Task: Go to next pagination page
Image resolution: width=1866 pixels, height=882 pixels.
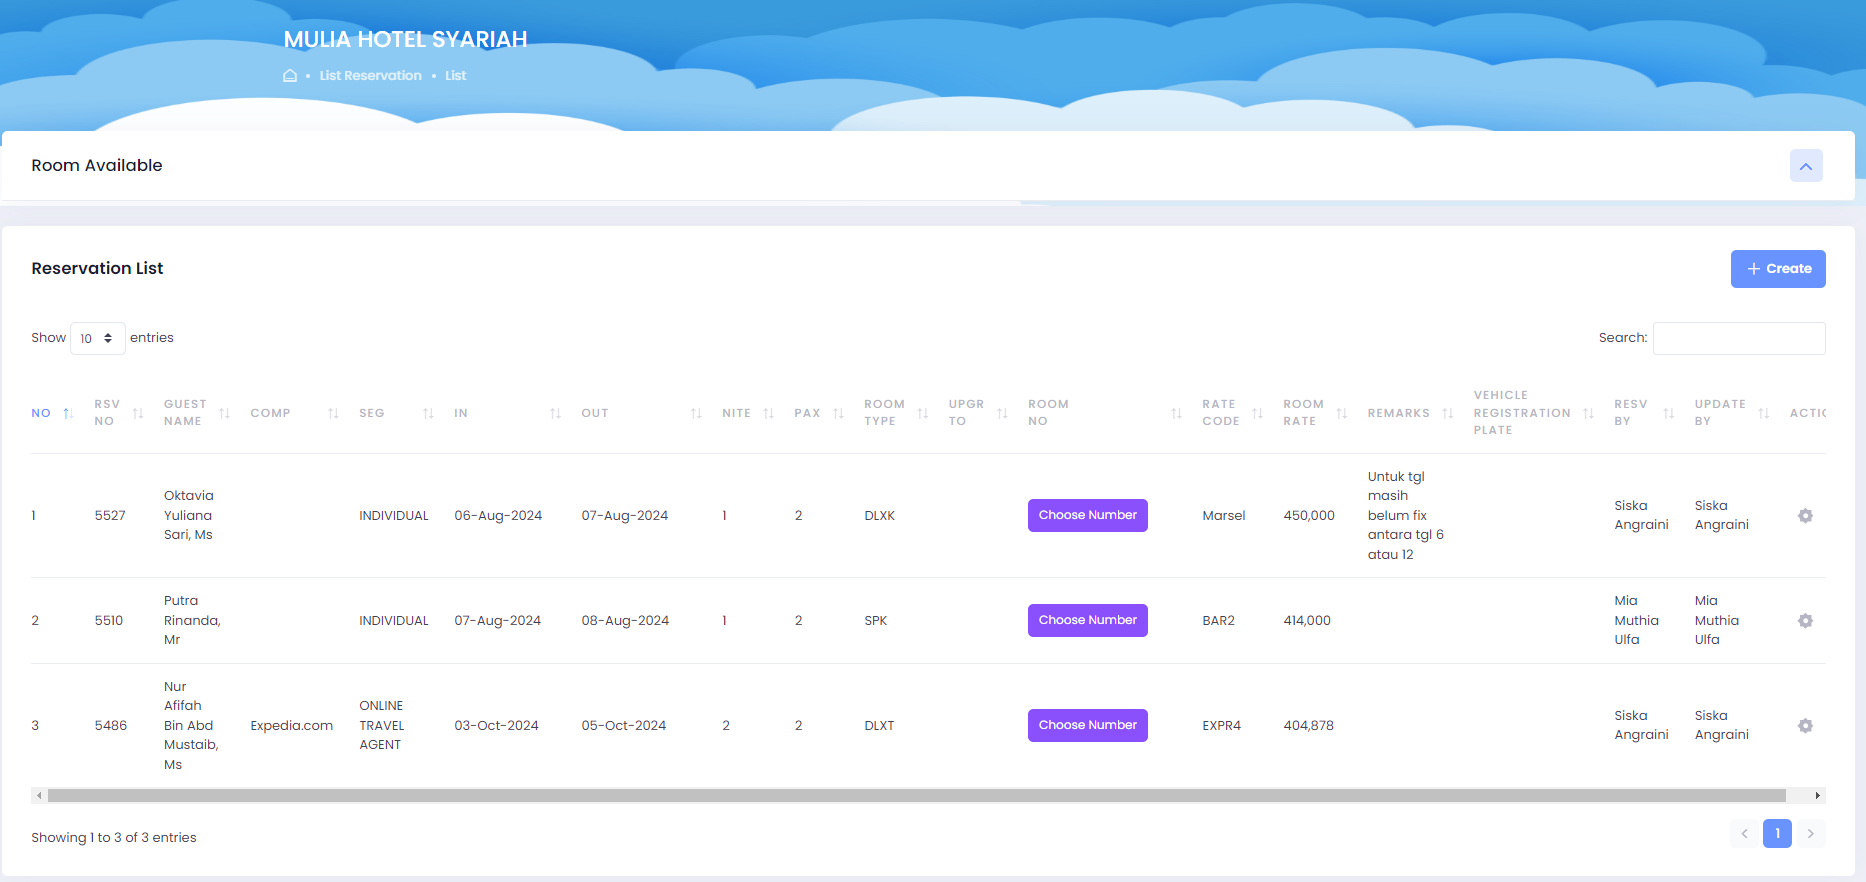Action: coord(1810,834)
